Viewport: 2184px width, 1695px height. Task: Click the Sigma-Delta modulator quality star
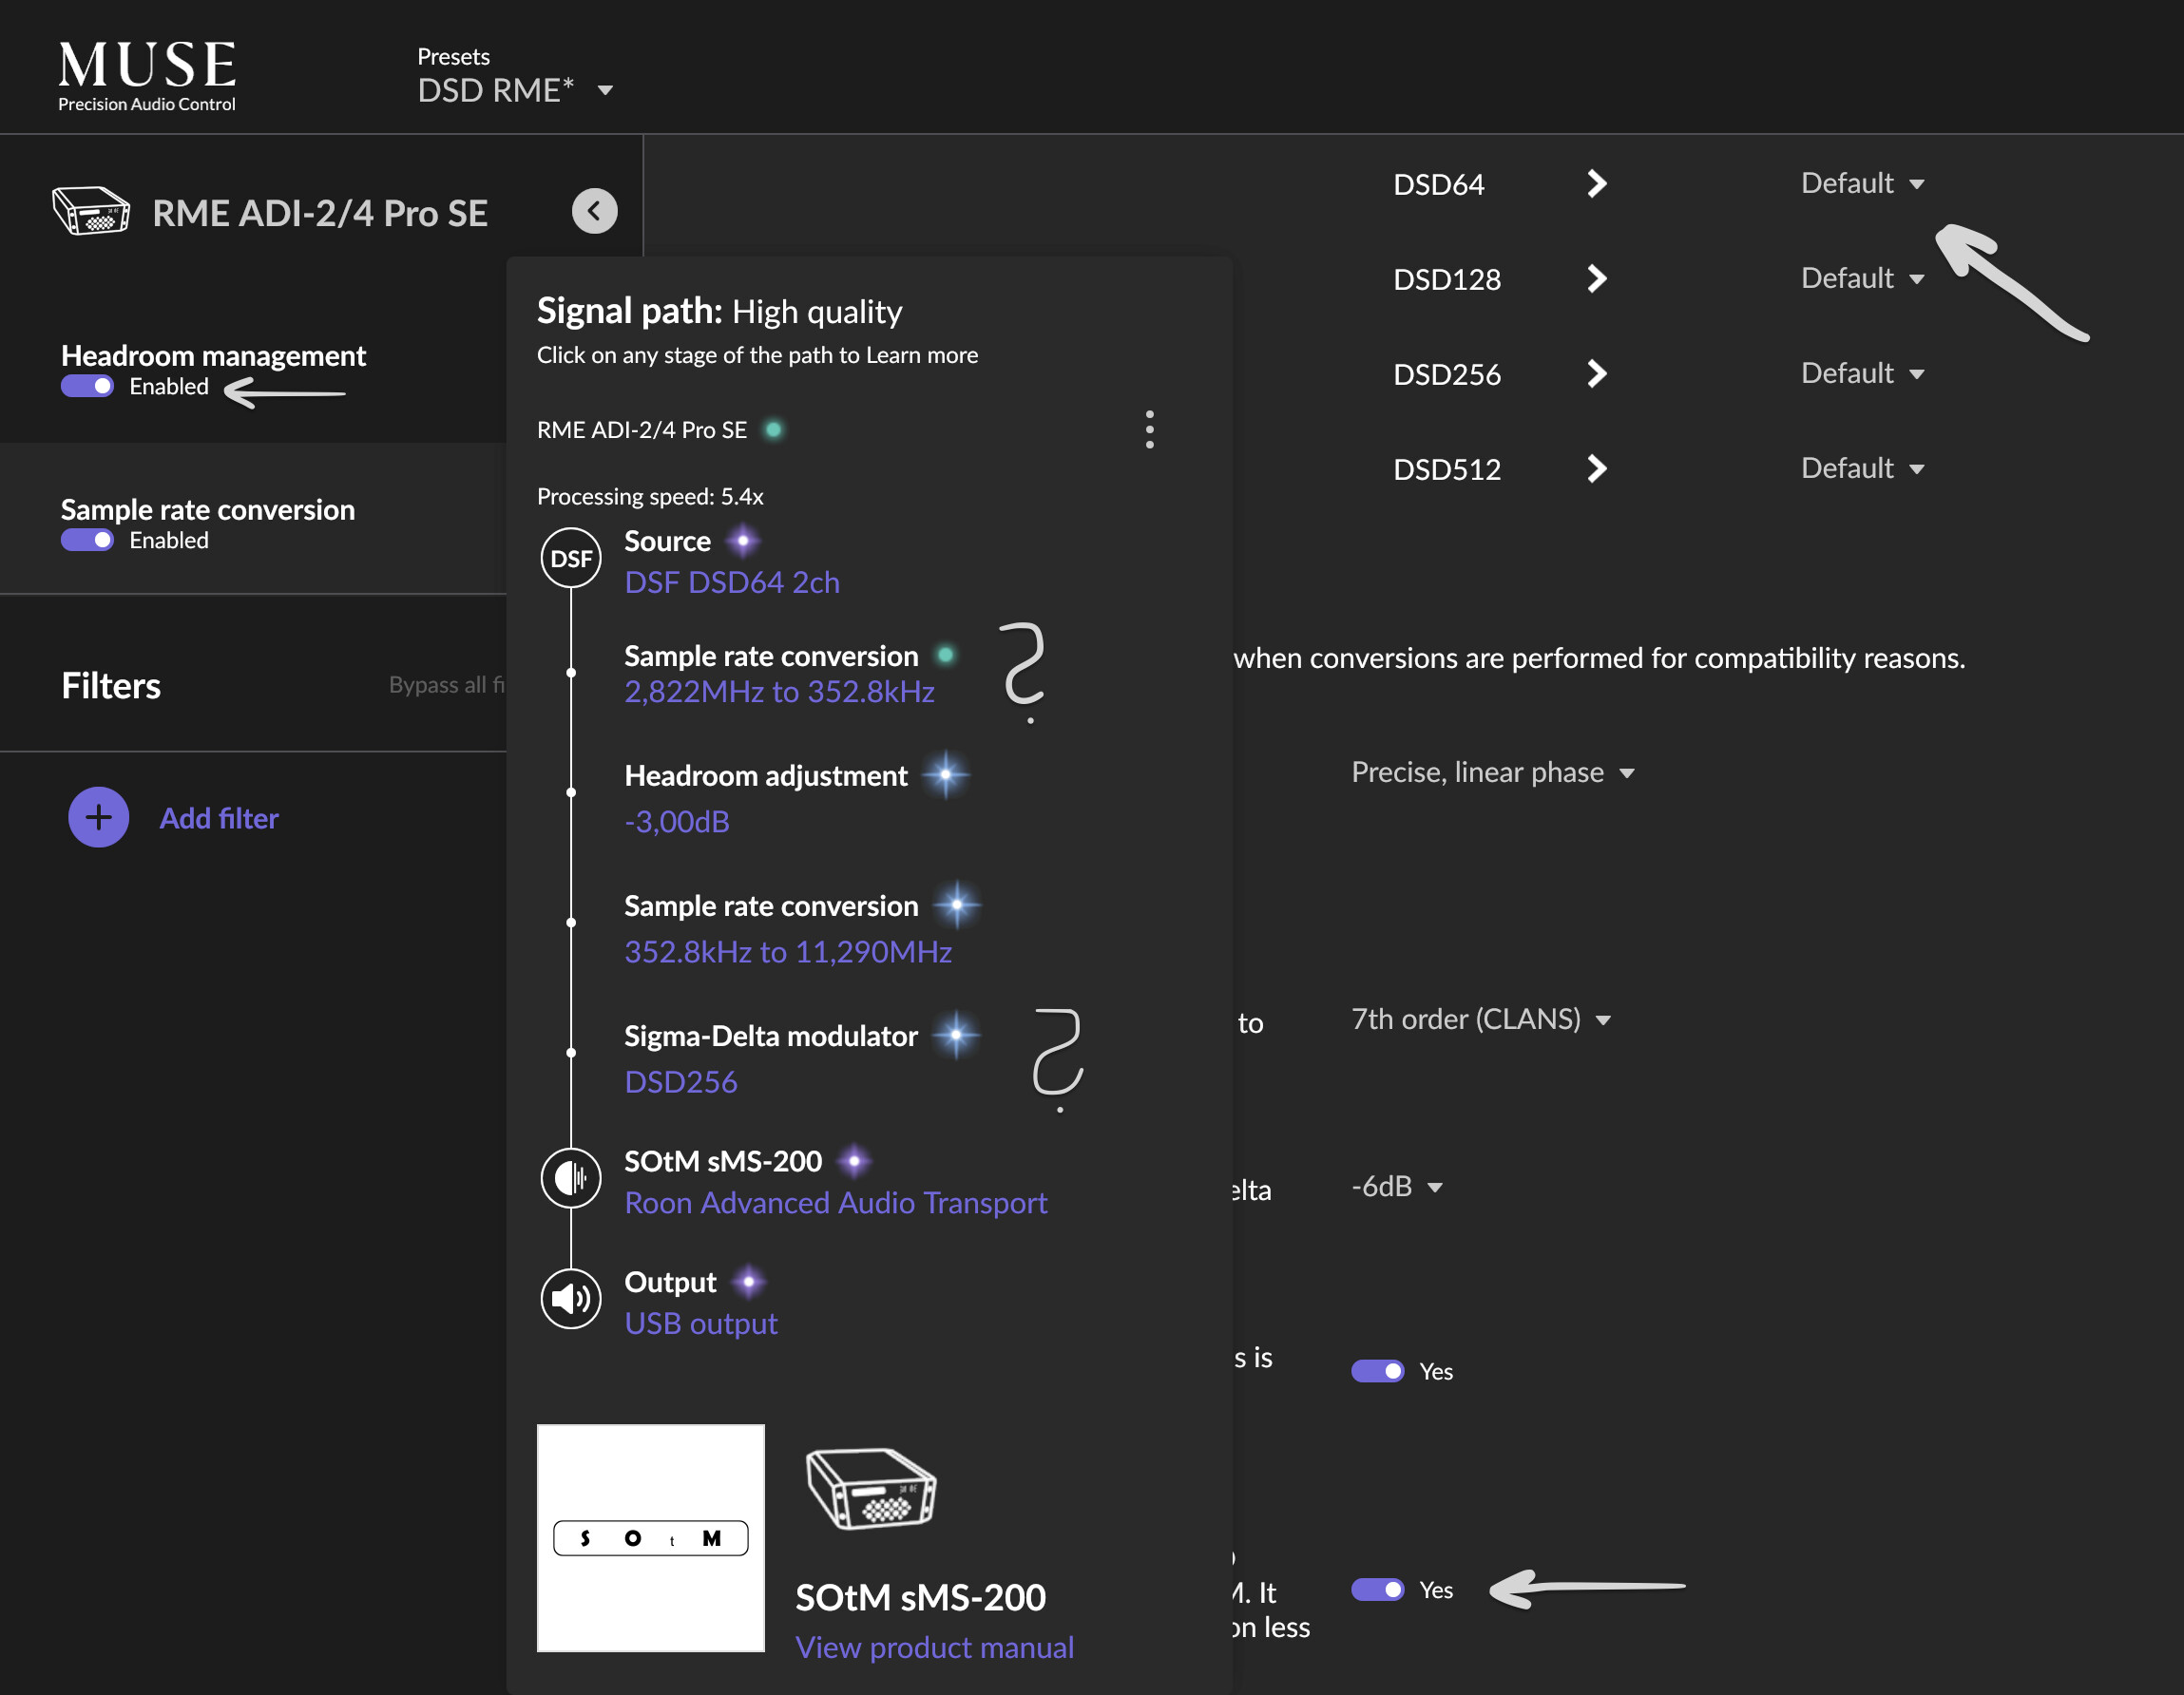coord(956,1035)
